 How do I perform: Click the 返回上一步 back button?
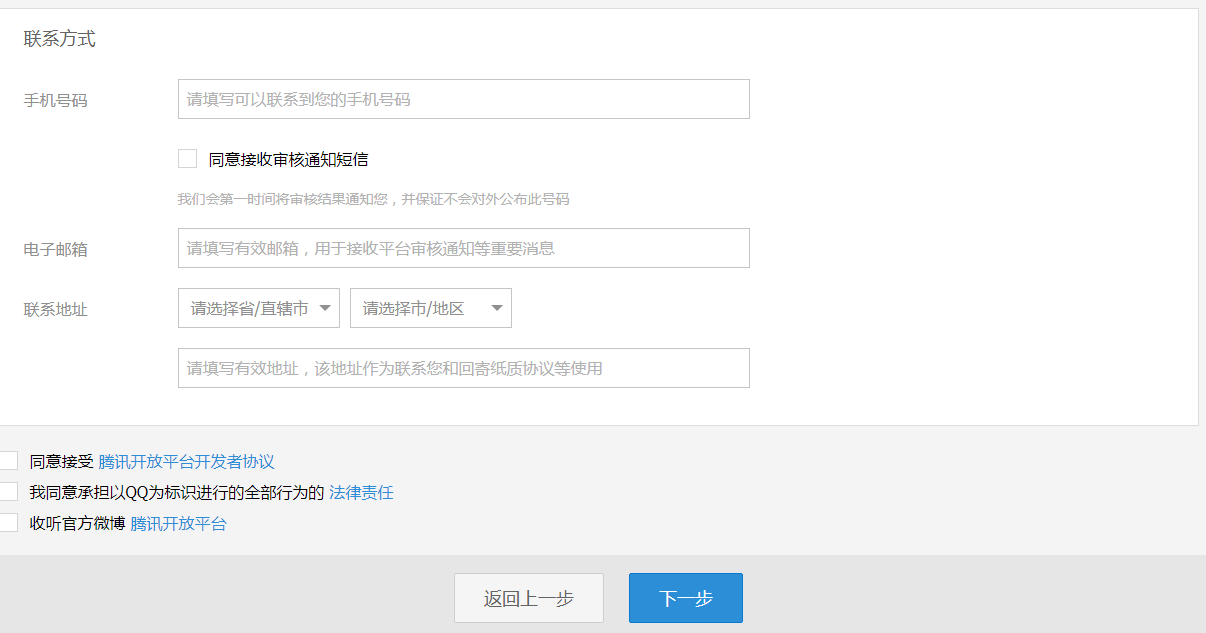coord(529,597)
